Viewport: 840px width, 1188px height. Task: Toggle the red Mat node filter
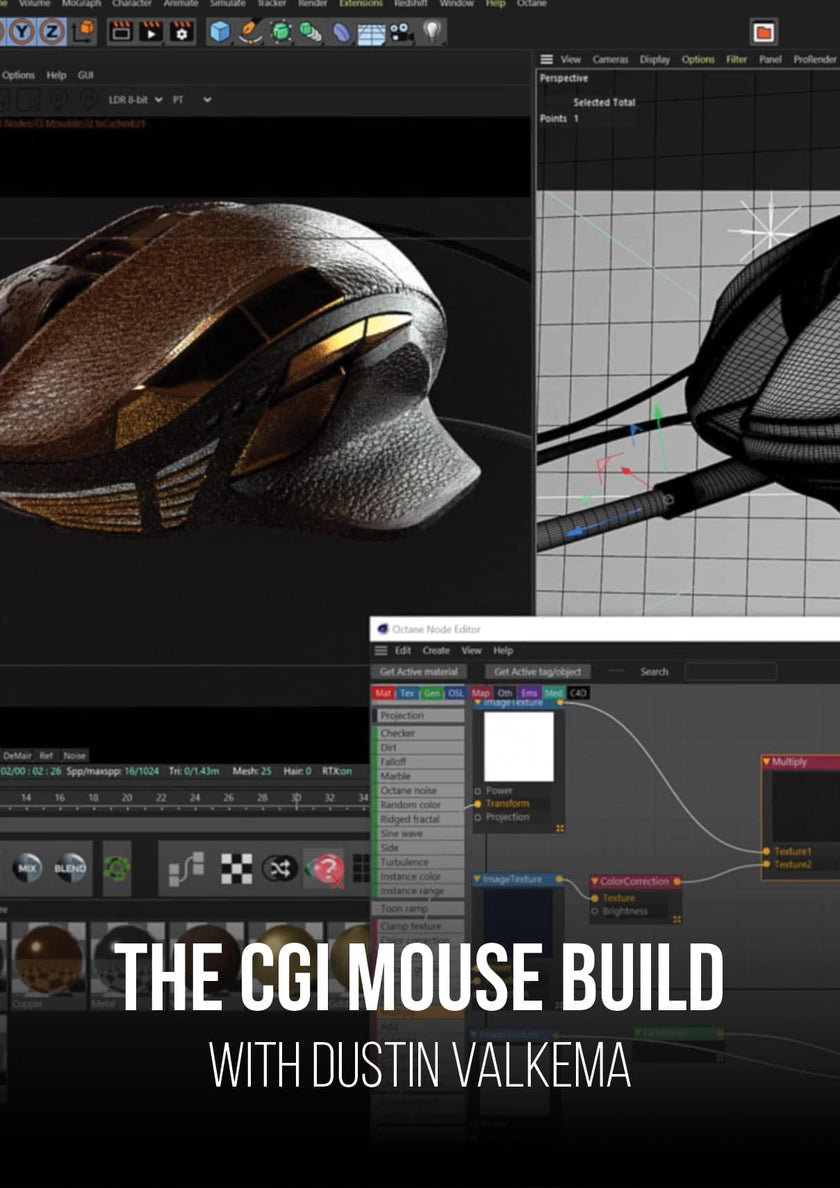[x=383, y=693]
